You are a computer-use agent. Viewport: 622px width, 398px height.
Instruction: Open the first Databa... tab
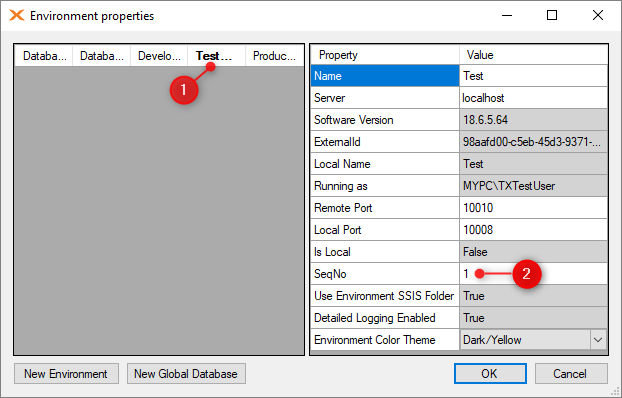(44, 56)
